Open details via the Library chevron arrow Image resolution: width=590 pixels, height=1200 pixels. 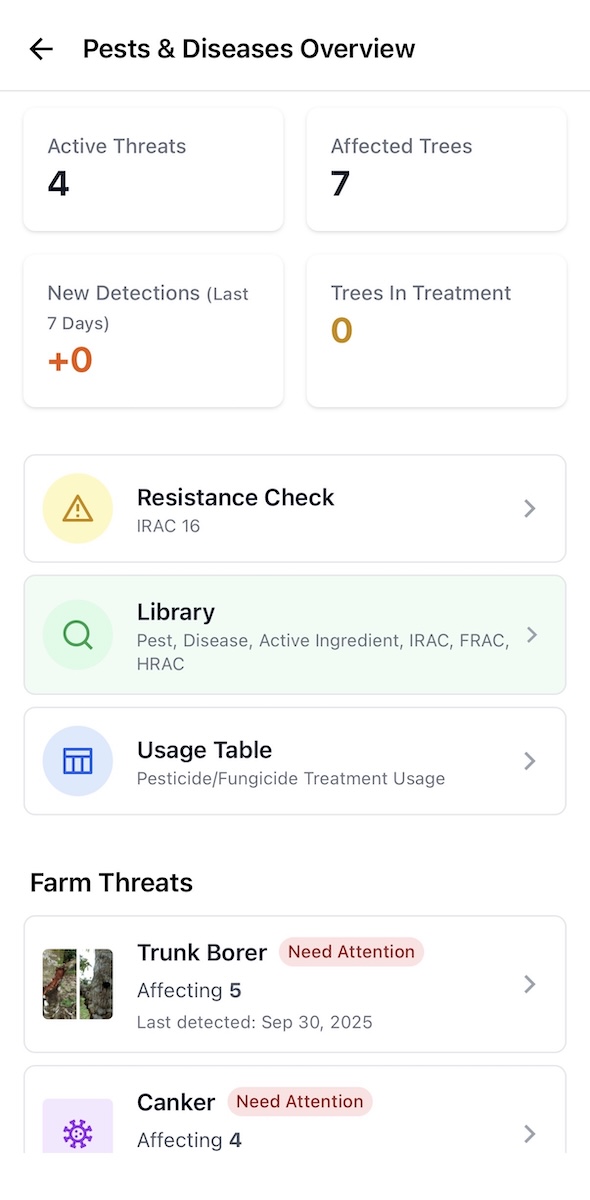click(532, 635)
